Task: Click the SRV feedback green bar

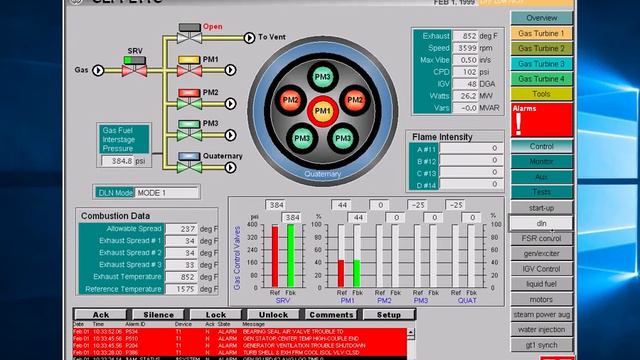Action: (291, 256)
